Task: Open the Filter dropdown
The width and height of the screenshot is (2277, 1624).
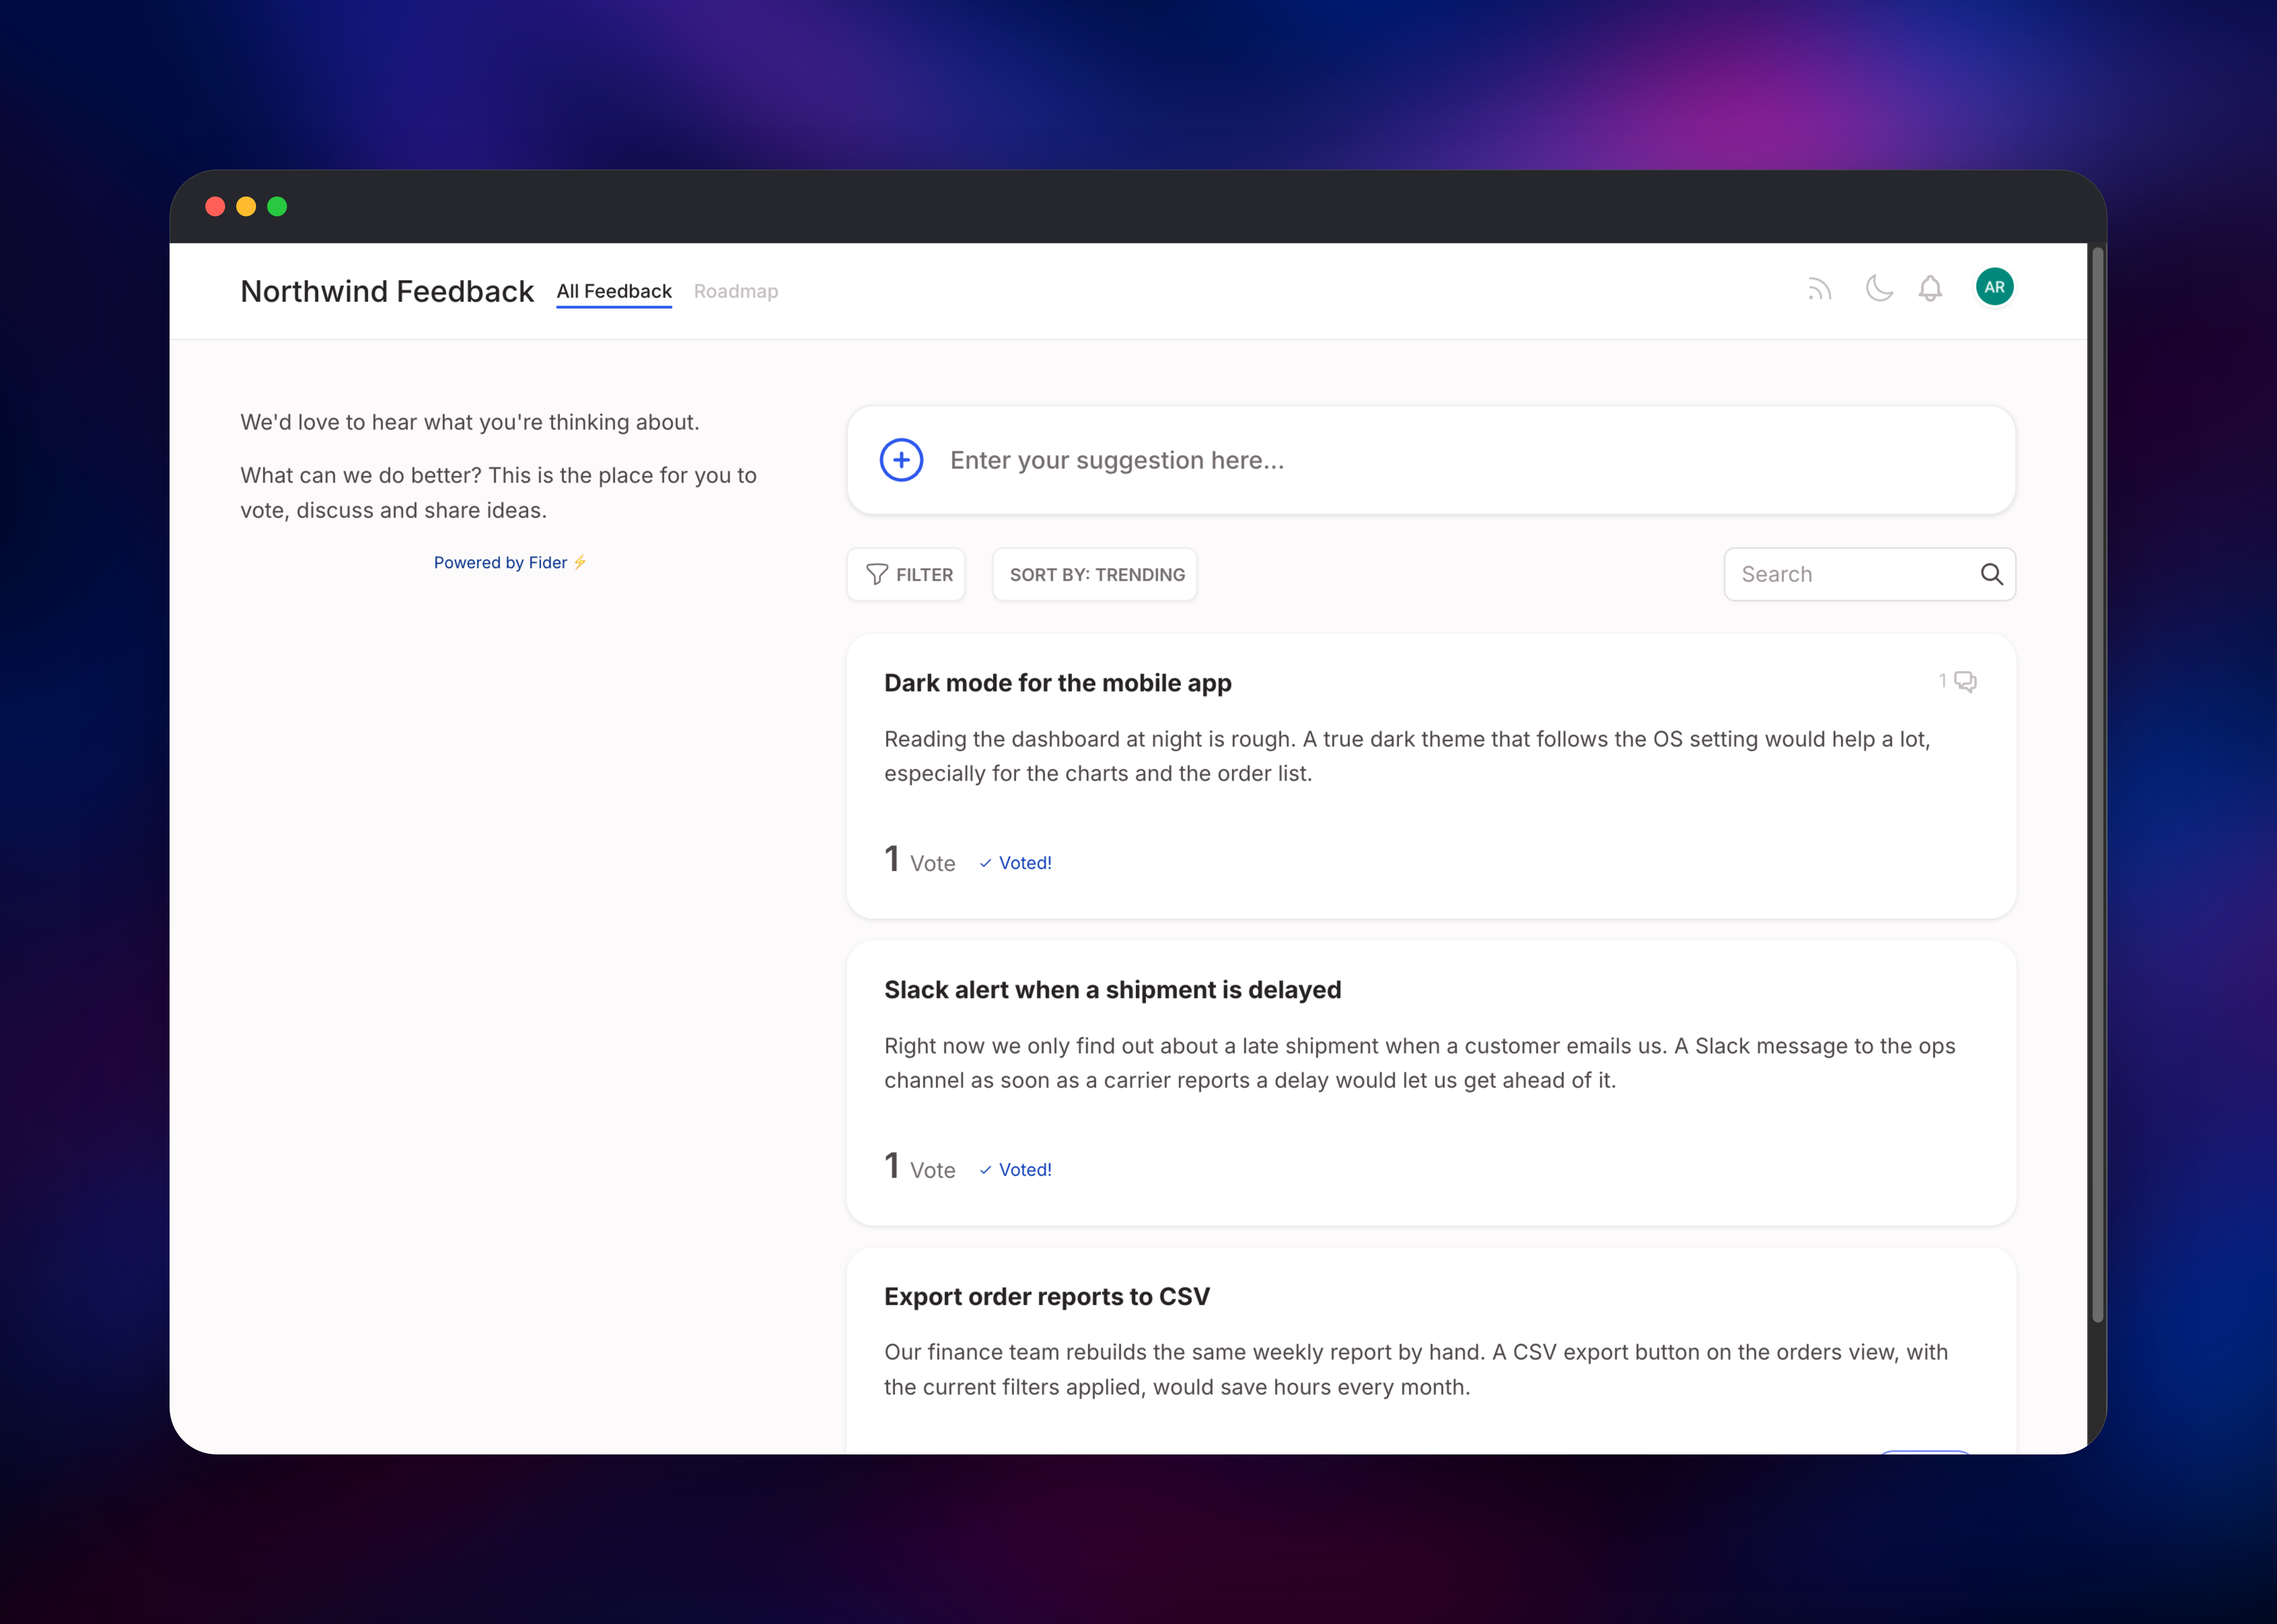Action: coord(906,574)
